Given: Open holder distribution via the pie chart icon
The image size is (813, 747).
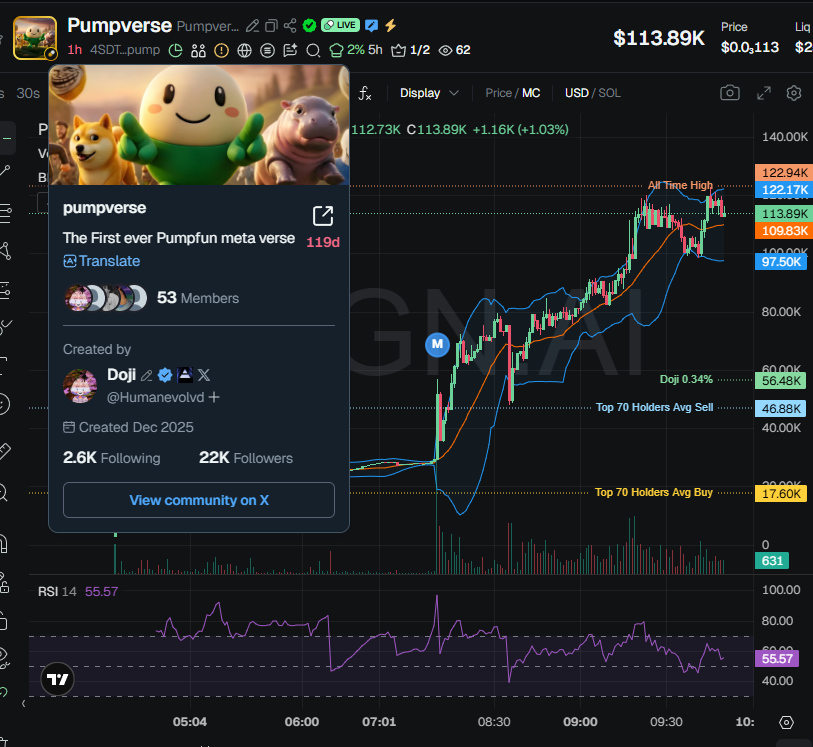Looking at the screenshot, I should [x=175, y=48].
